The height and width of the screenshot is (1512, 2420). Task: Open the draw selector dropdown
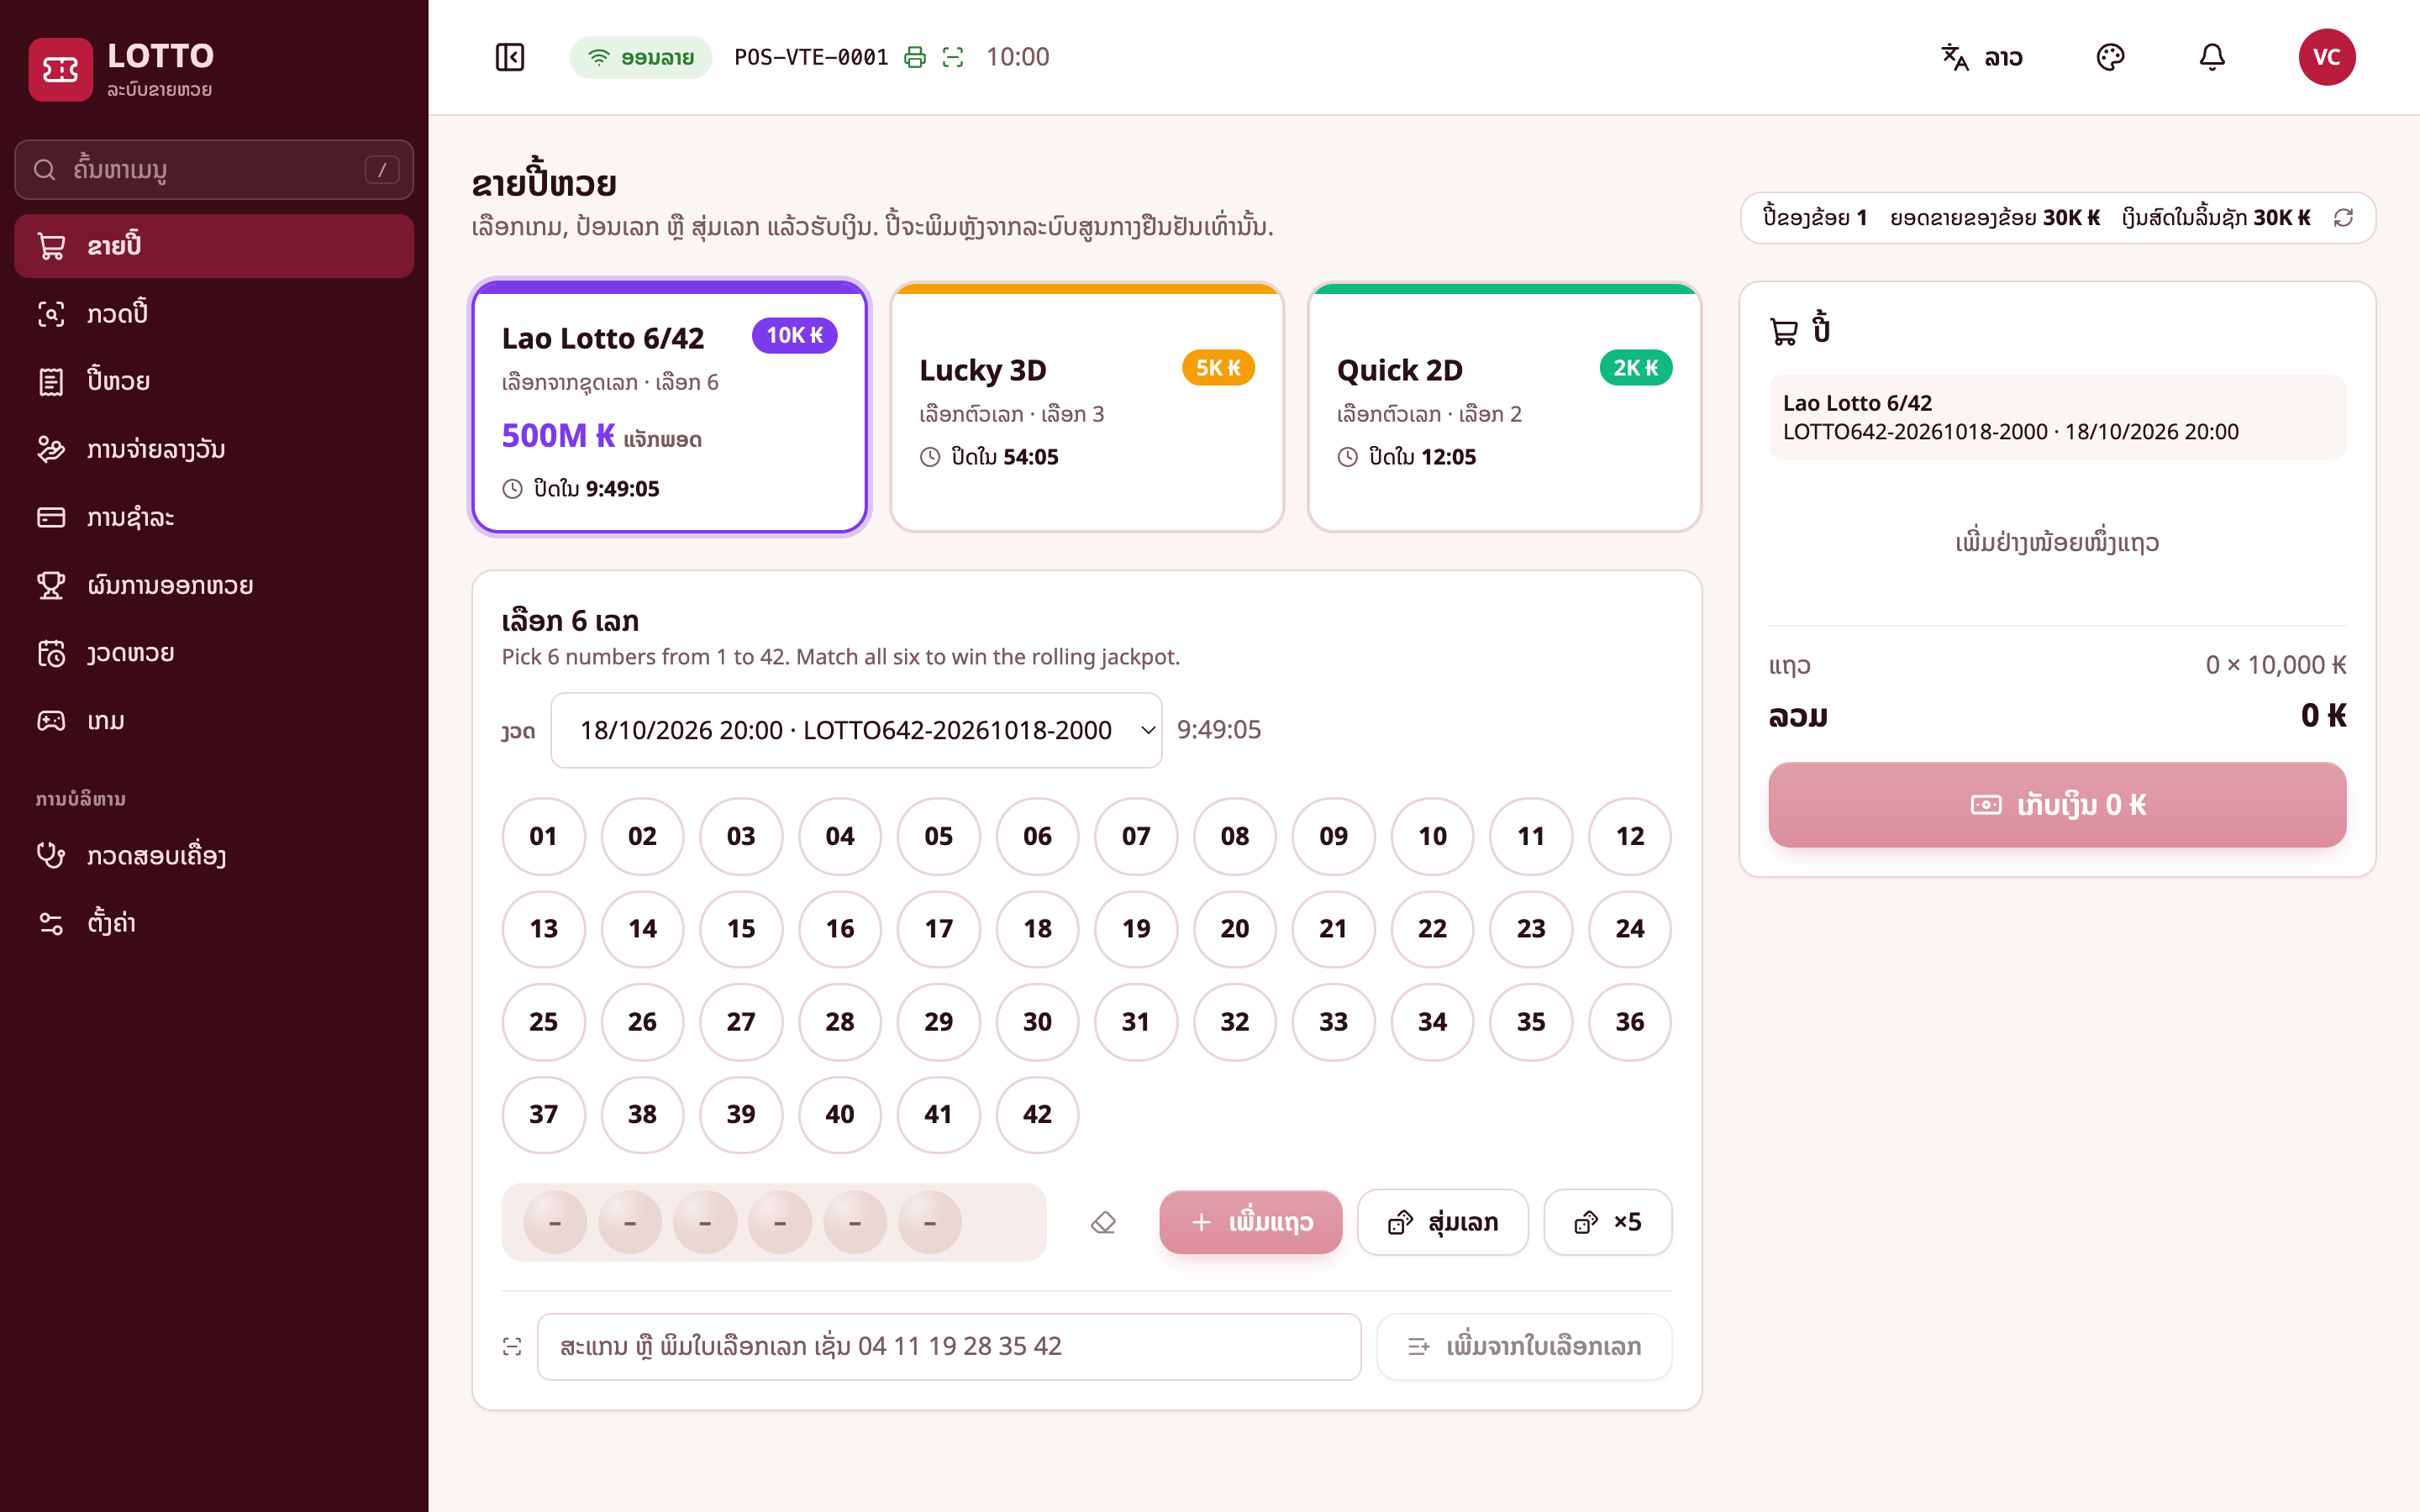click(856, 730)
